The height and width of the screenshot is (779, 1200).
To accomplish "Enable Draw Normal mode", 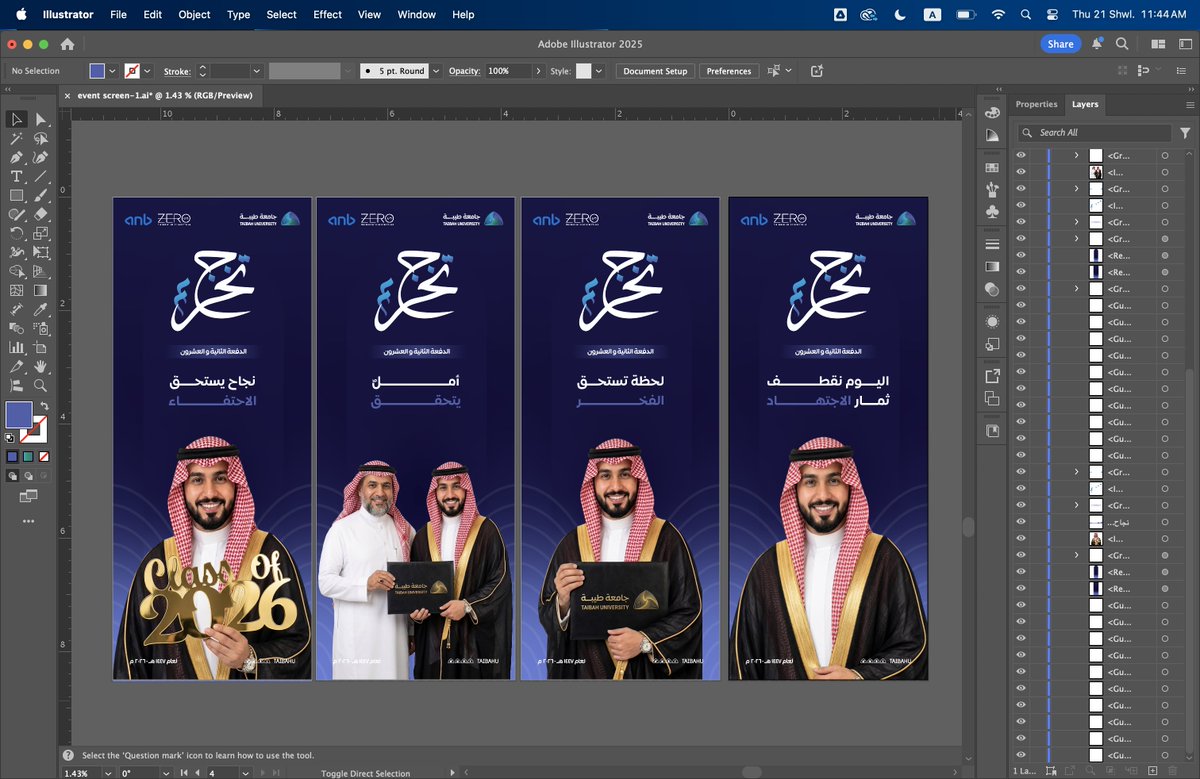I will pos(12,475).
